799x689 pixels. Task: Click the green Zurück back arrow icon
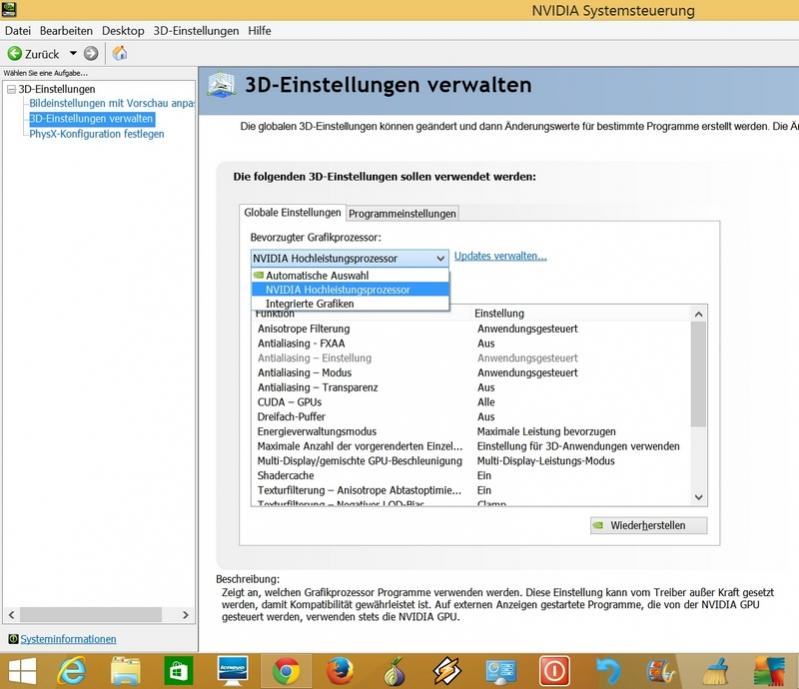[15, 54]
